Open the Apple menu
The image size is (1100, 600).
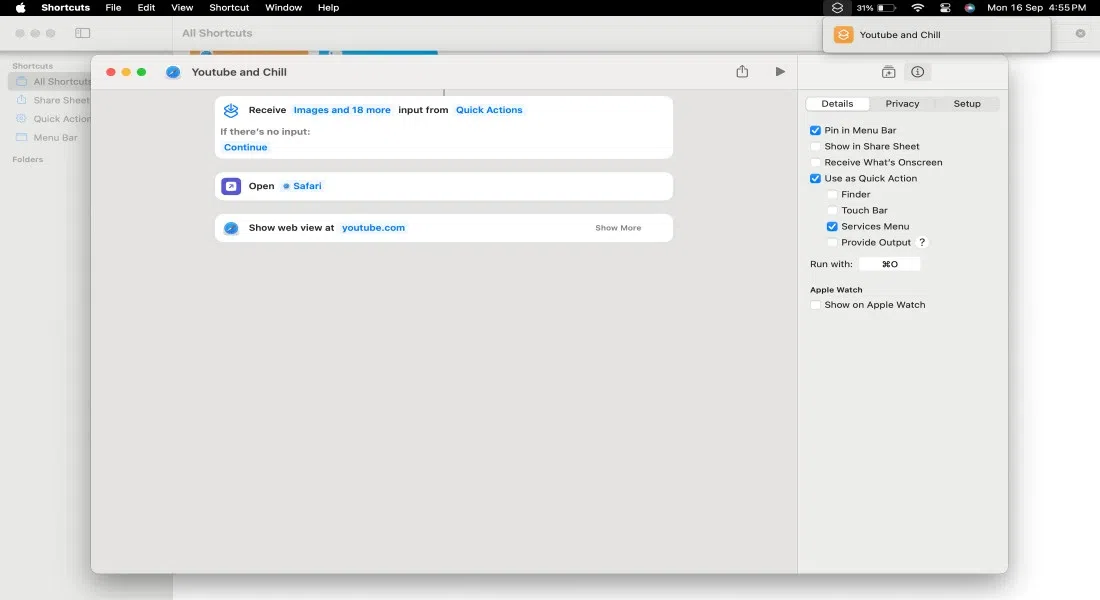tap(20, 8)
